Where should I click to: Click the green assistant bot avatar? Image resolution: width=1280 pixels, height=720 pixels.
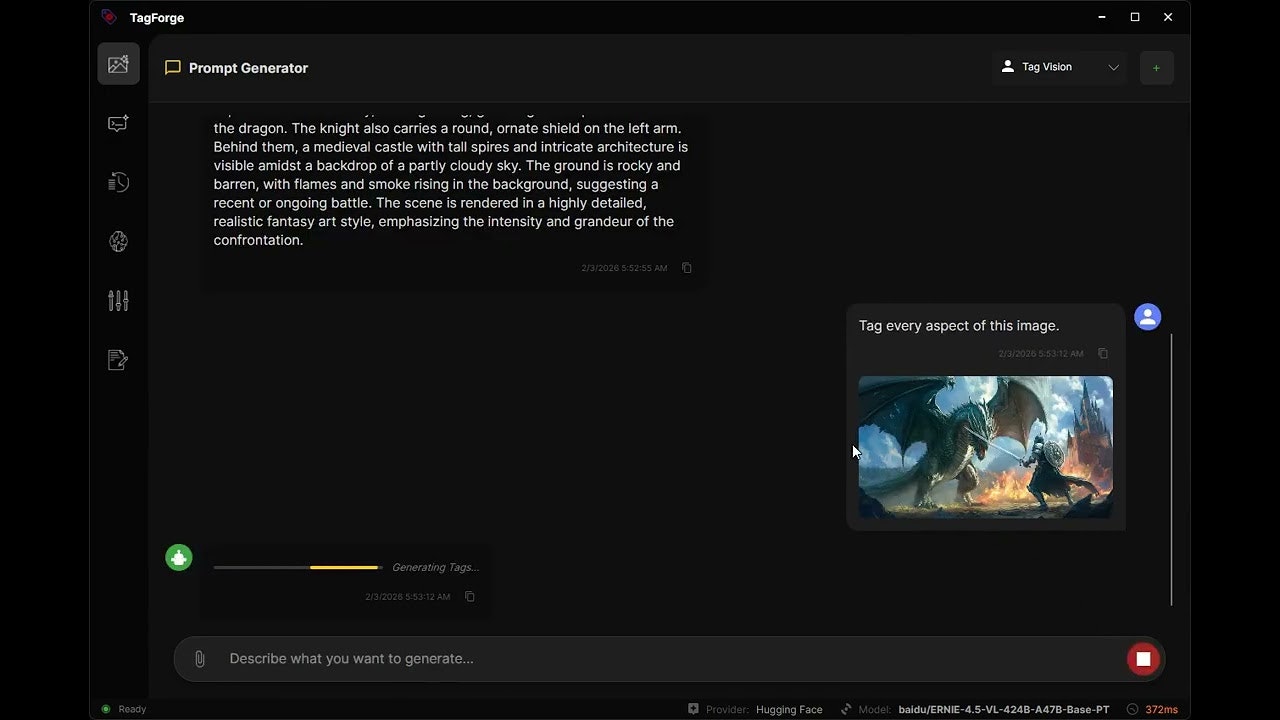coord(179,558)
